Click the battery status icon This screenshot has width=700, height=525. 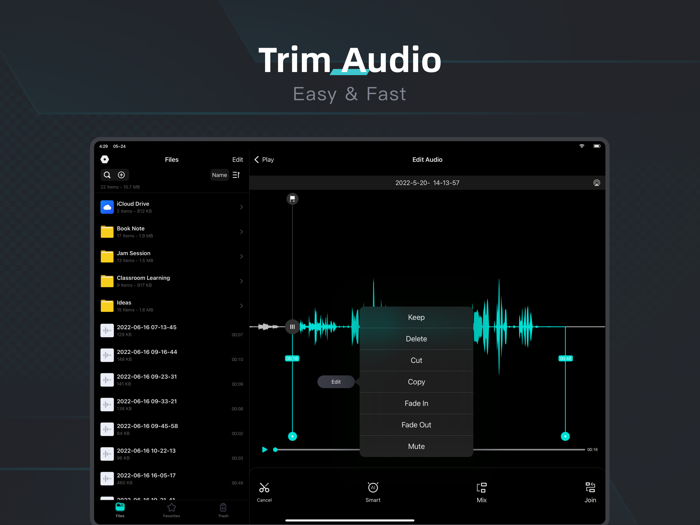[597, 146]
